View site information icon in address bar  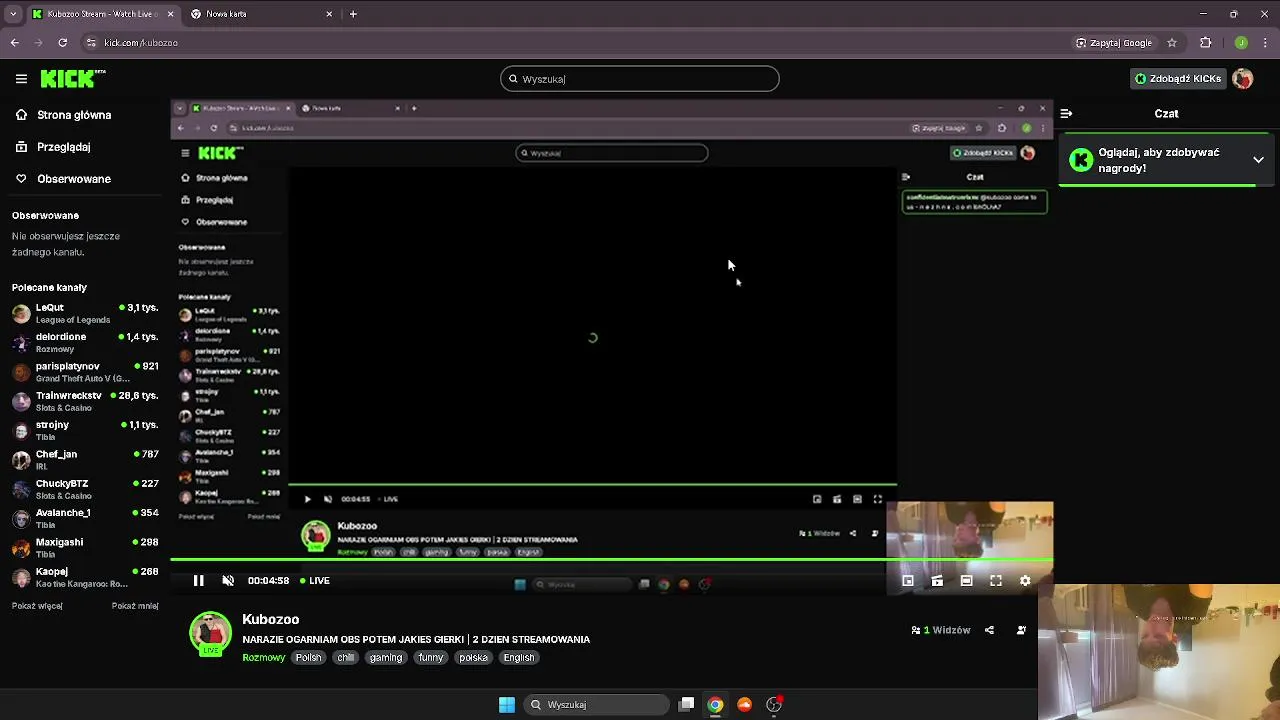[x=91, y=43]
